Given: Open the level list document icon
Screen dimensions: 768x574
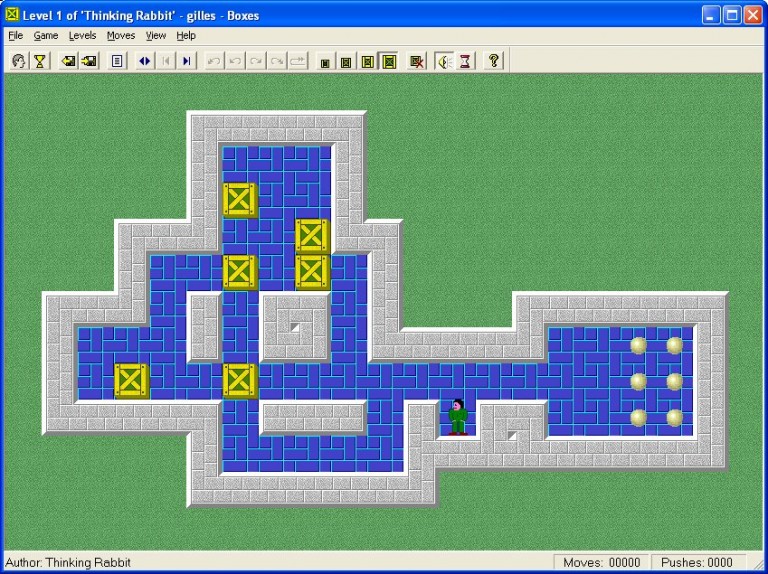Looking at the screenshot, I should click(117, 61).
